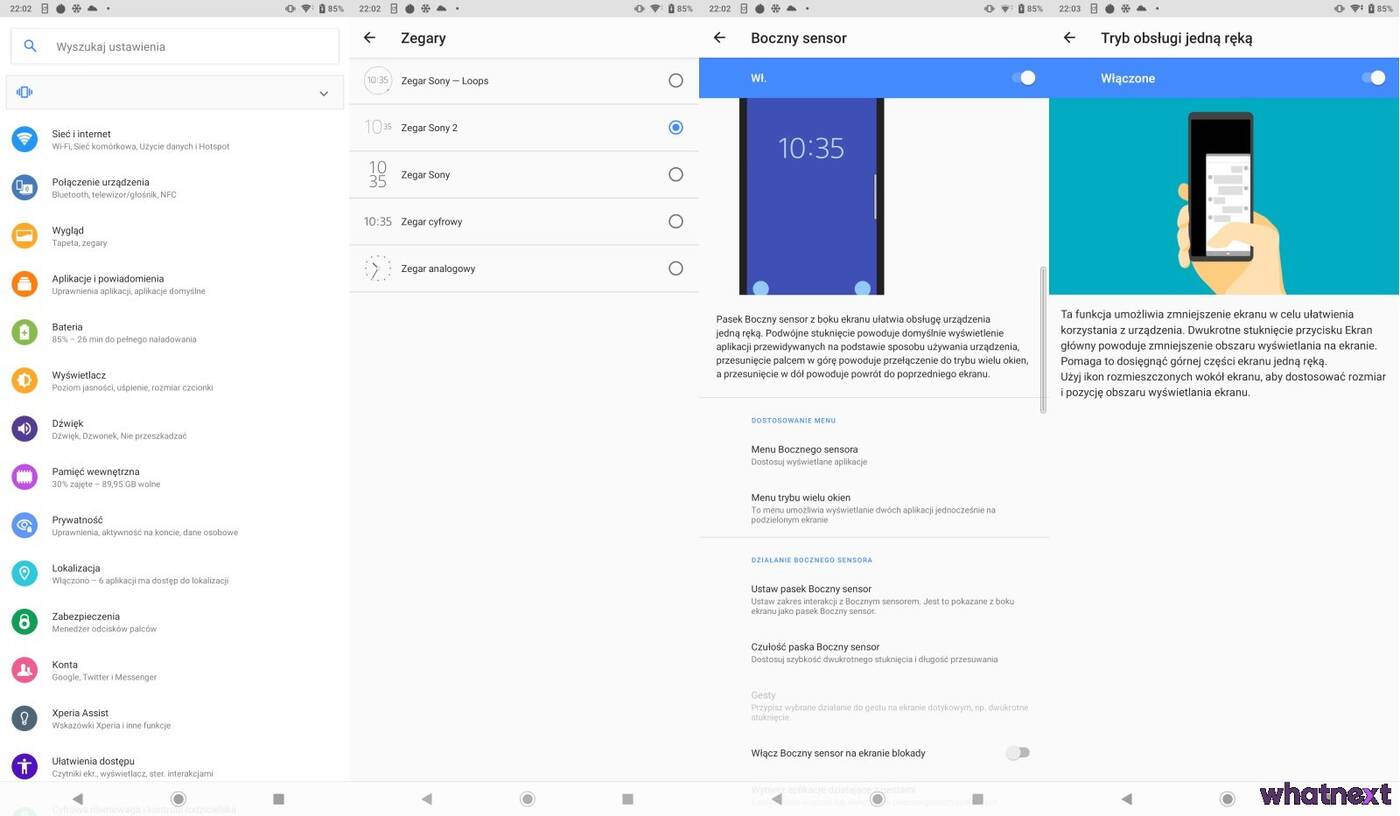Select the Dźwięk settings icon
The height and width of the screenshot is (816, 1400).
(24, 428)
